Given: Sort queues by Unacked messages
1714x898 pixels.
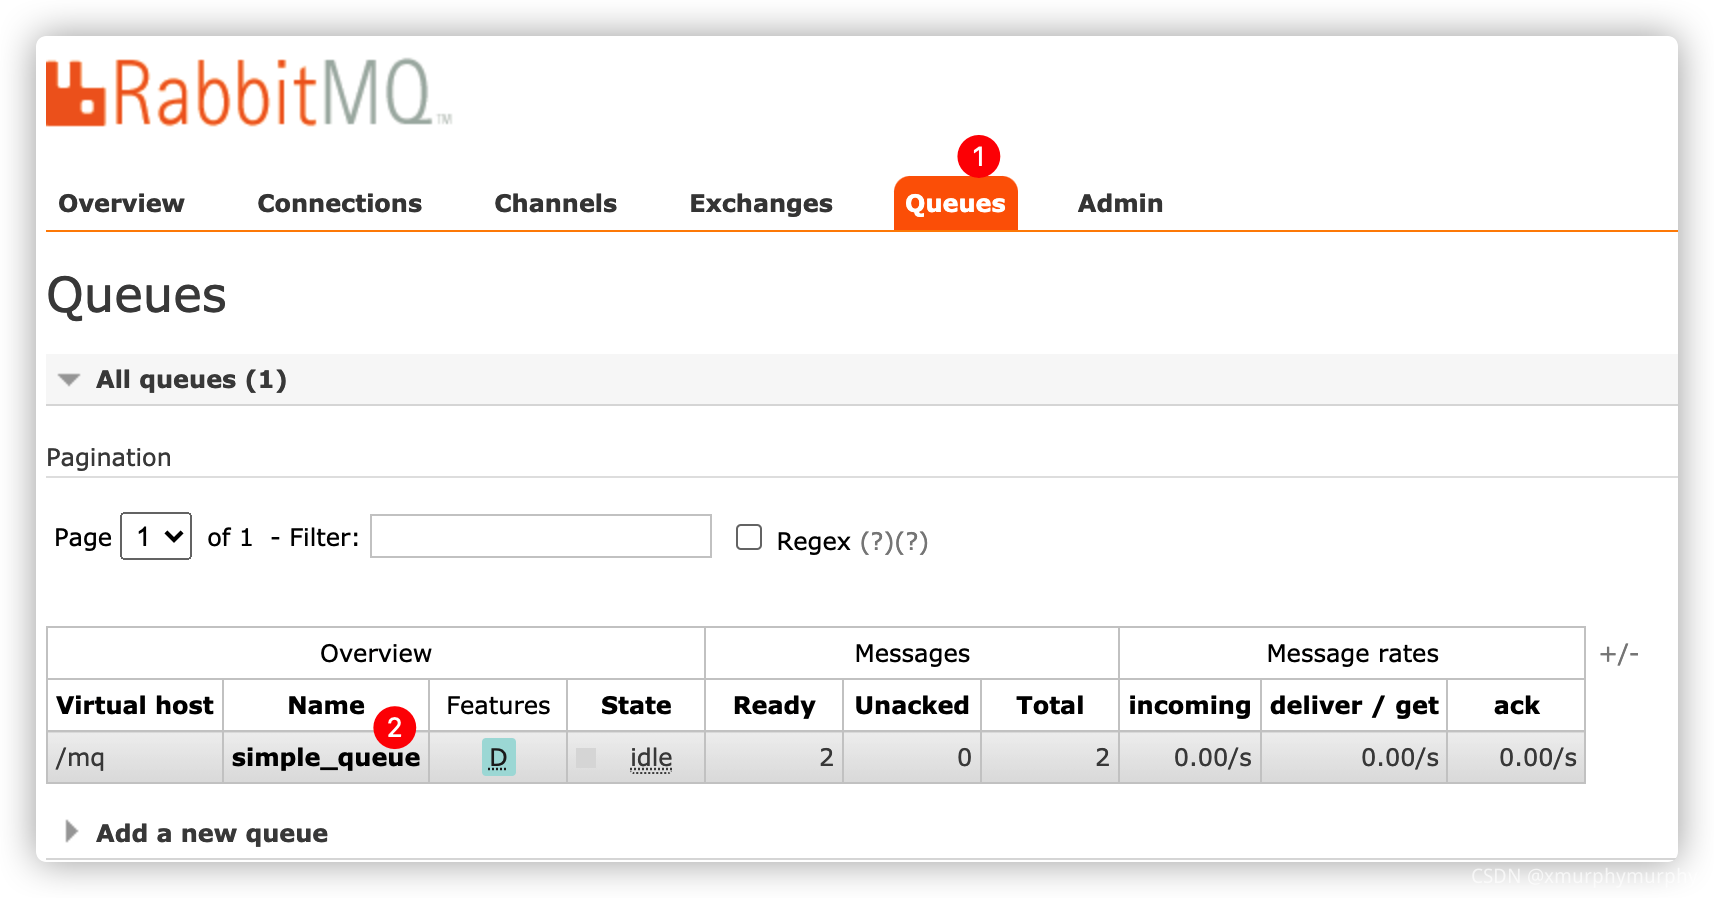Looking at the screenshot, I should click(912, 705).
